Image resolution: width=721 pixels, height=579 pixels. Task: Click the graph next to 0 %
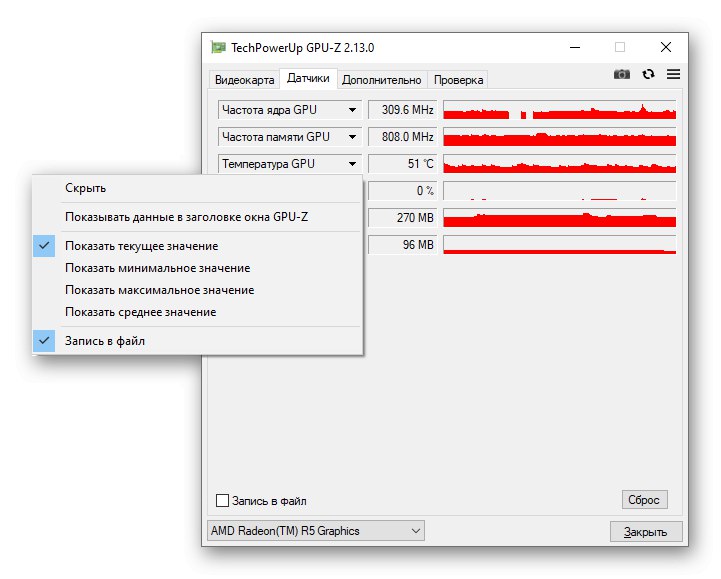point(560,191)
